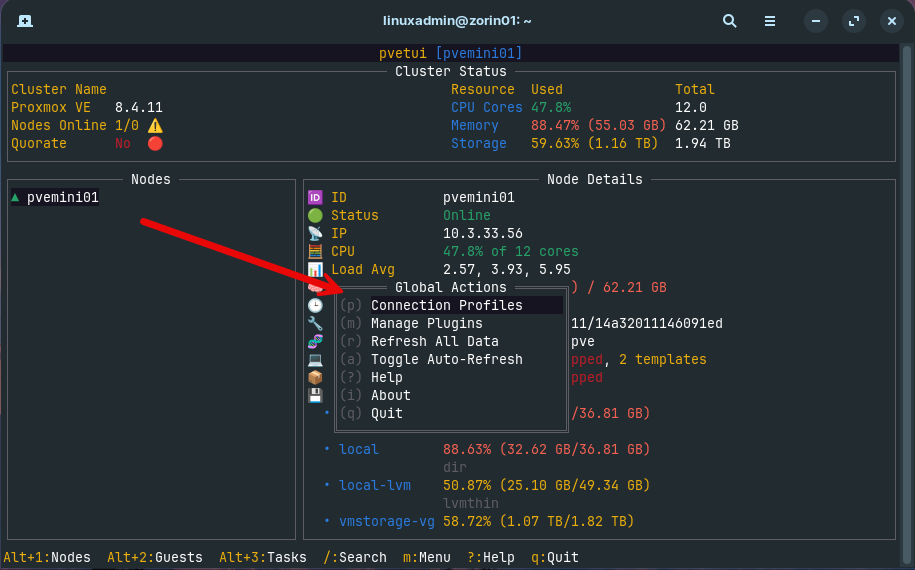Open the terminal hamburger menu
This screenshot has height=570, width=915.
pyautogui.click(x=770, y=21)
